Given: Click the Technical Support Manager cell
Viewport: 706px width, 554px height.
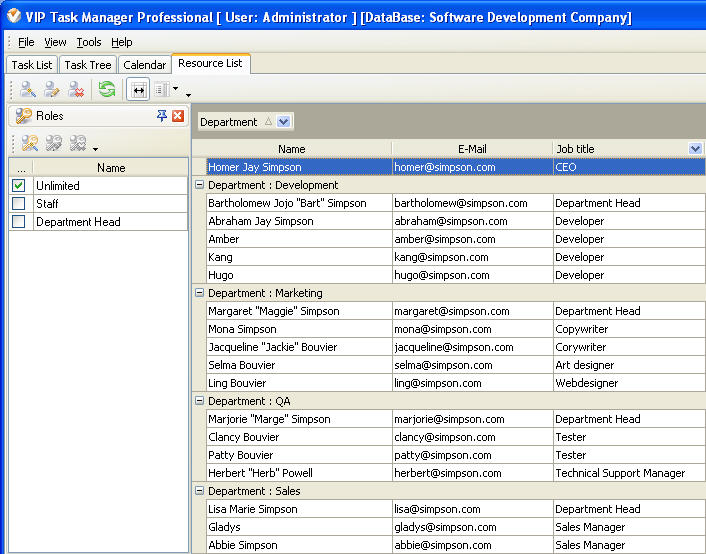Looking at the screenshot, I should click(x=629, y=473).
